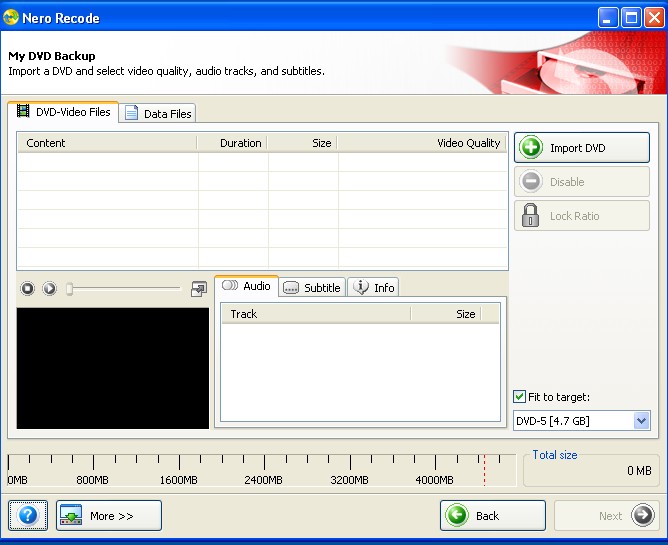The height and width of the screenshot is (545, 668).
Task: Stop preview playback
Action: tap(28, 288)
